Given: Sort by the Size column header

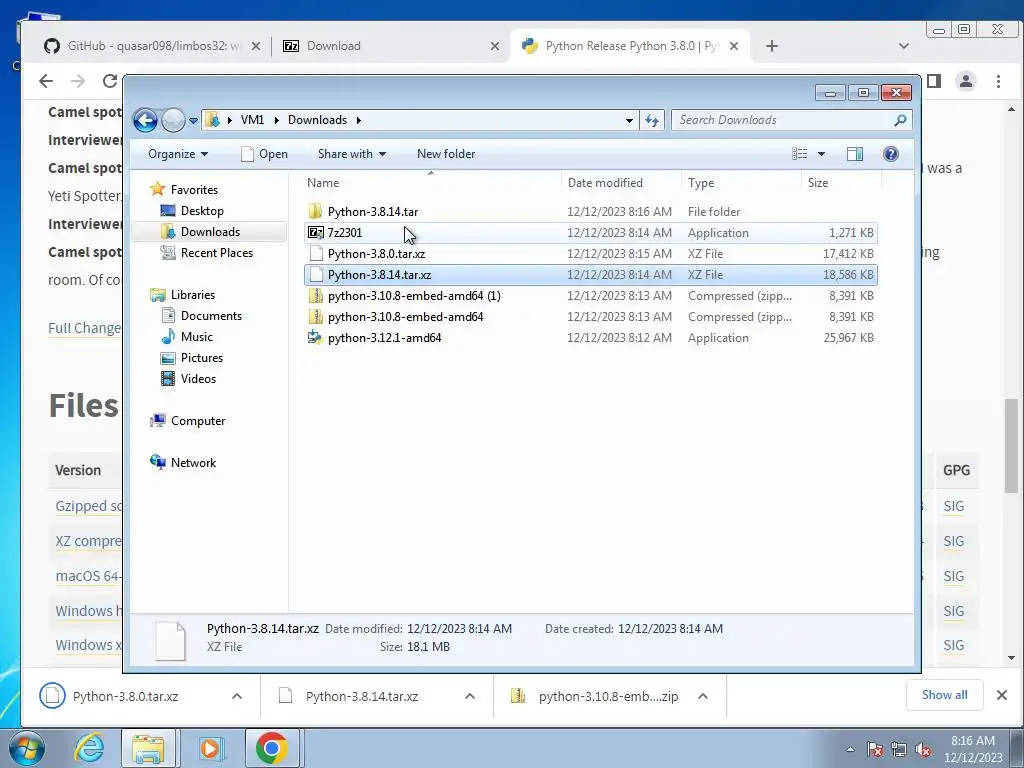Looking at the screenshot, I should tap(818, 183).
